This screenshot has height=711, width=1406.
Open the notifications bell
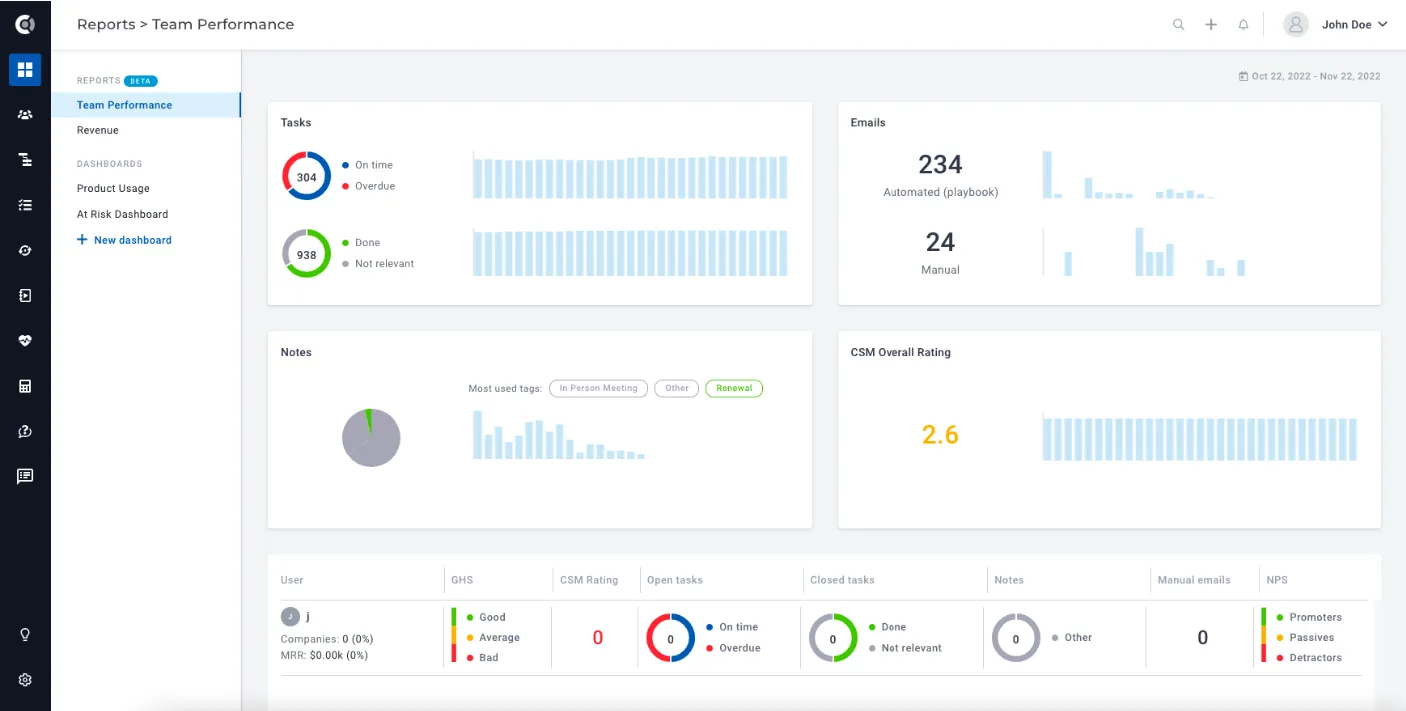click(1244, 25)
